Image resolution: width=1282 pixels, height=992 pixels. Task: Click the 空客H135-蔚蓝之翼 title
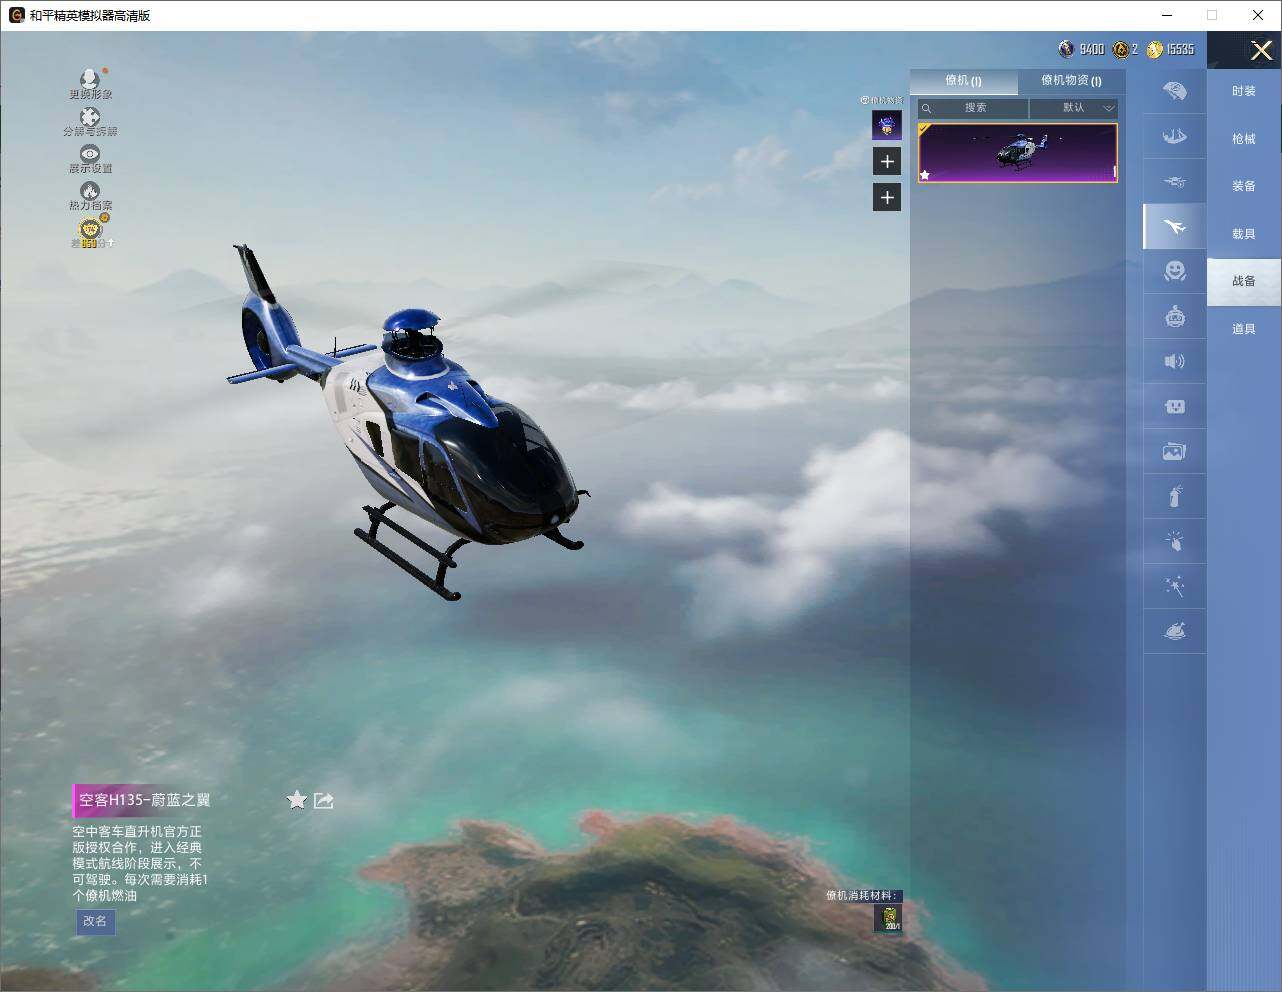[144, 800]
